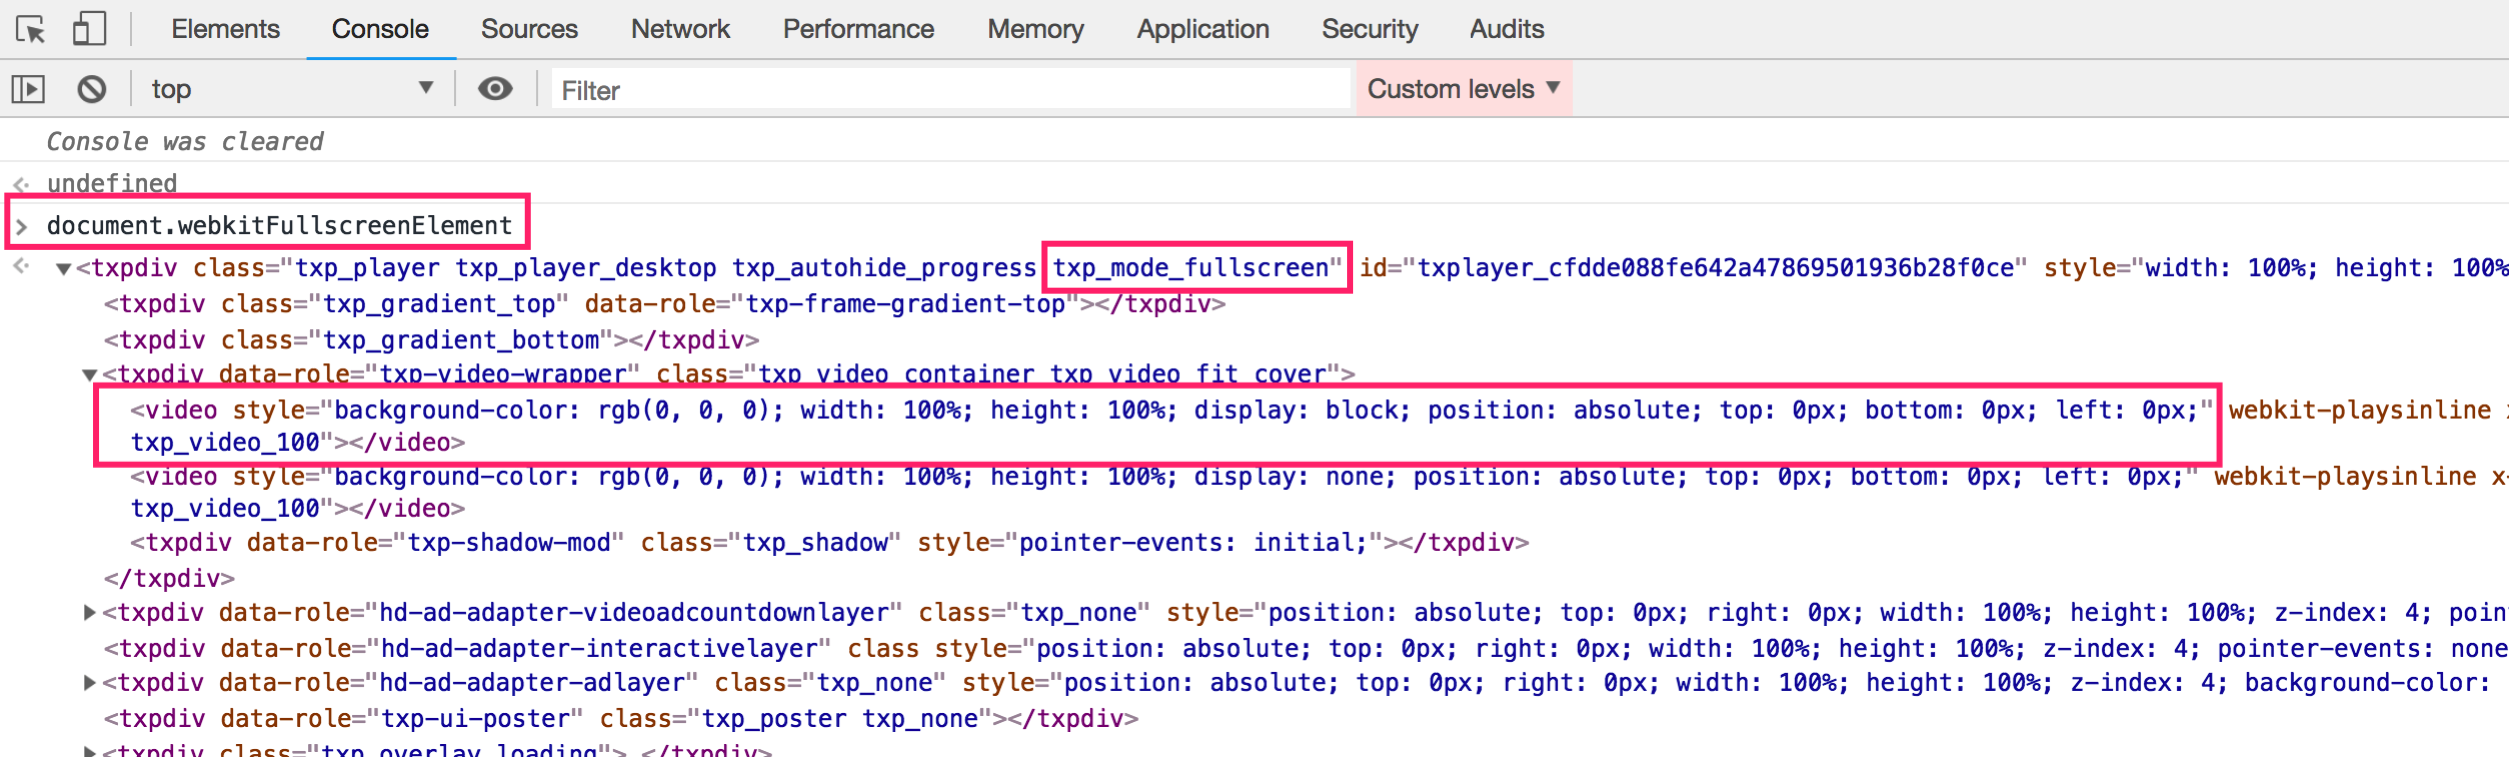Open the Sources tab
The height and width of the screenshot is (757, 2509).
pyautogui.click(x=529, y=29)
